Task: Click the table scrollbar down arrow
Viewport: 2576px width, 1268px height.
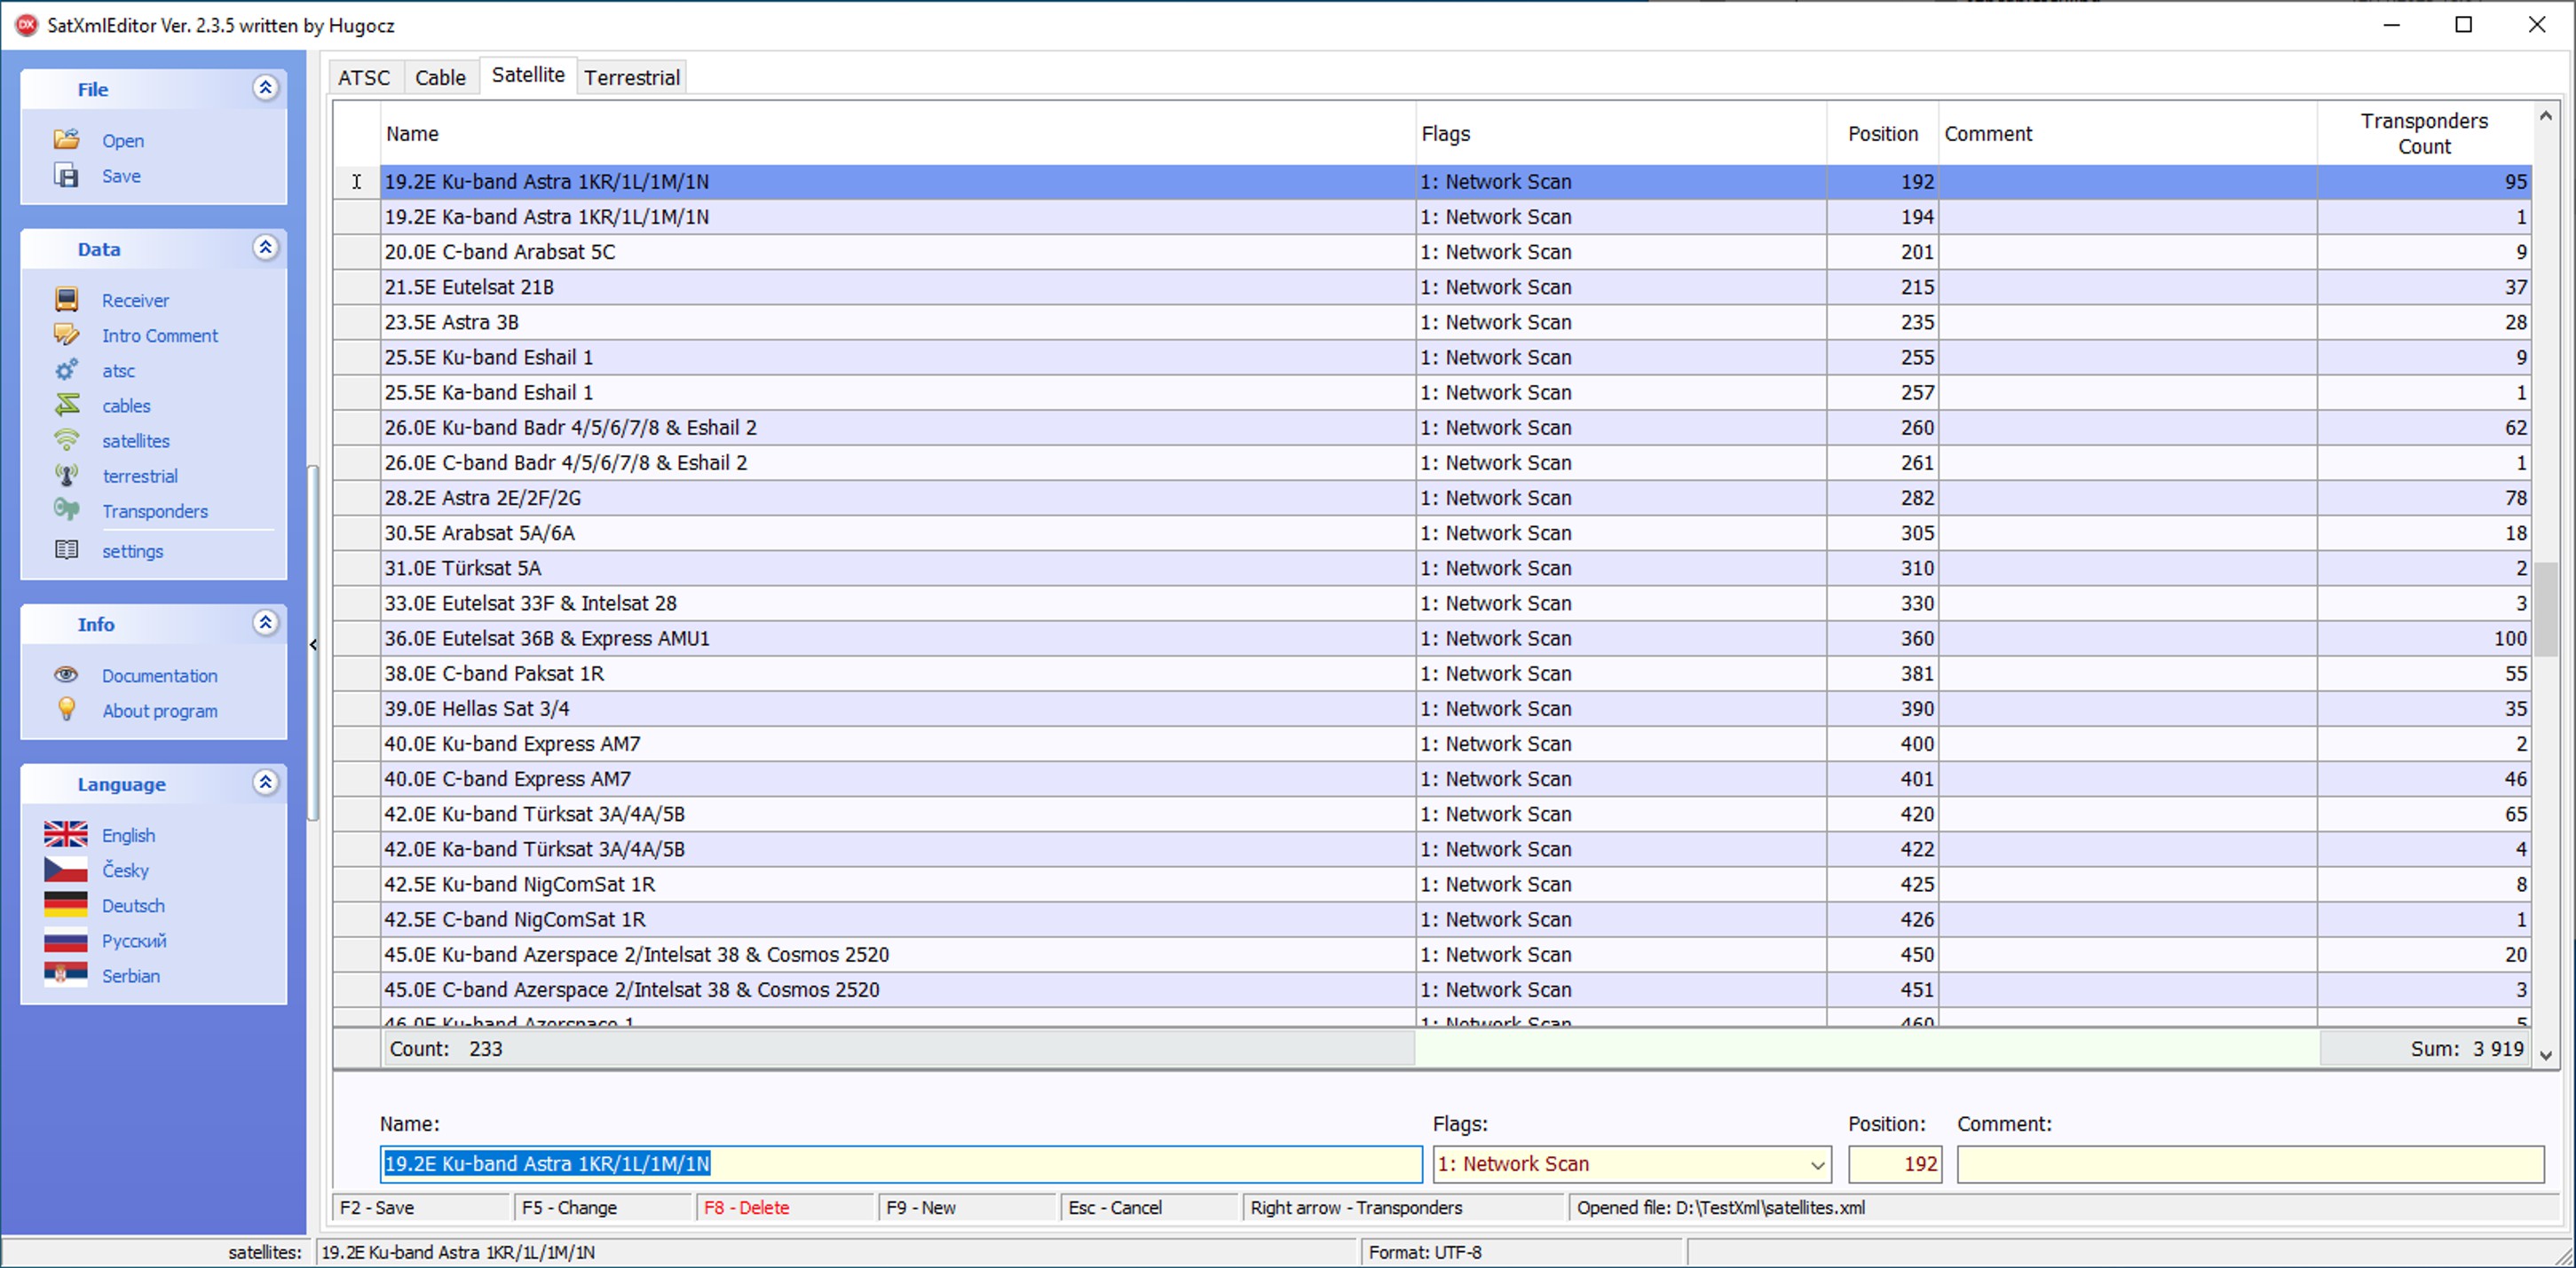Action: point(2546,1055)
